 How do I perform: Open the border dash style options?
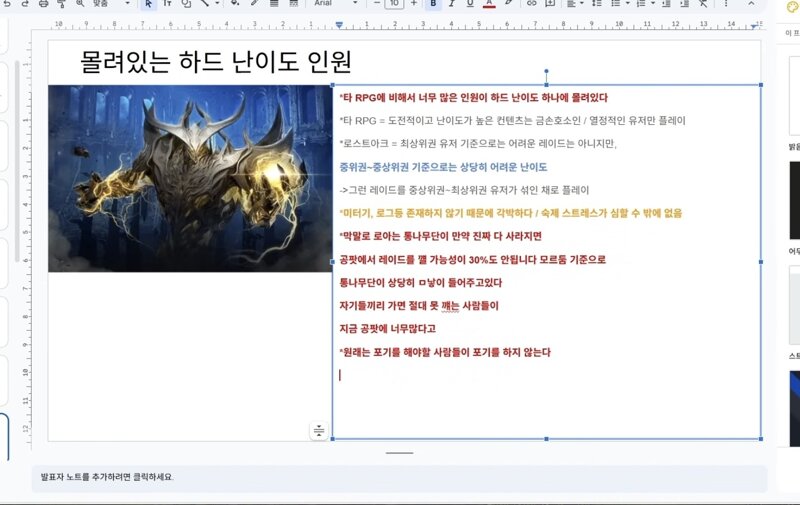pyautogui.click(x=293, y=4)
